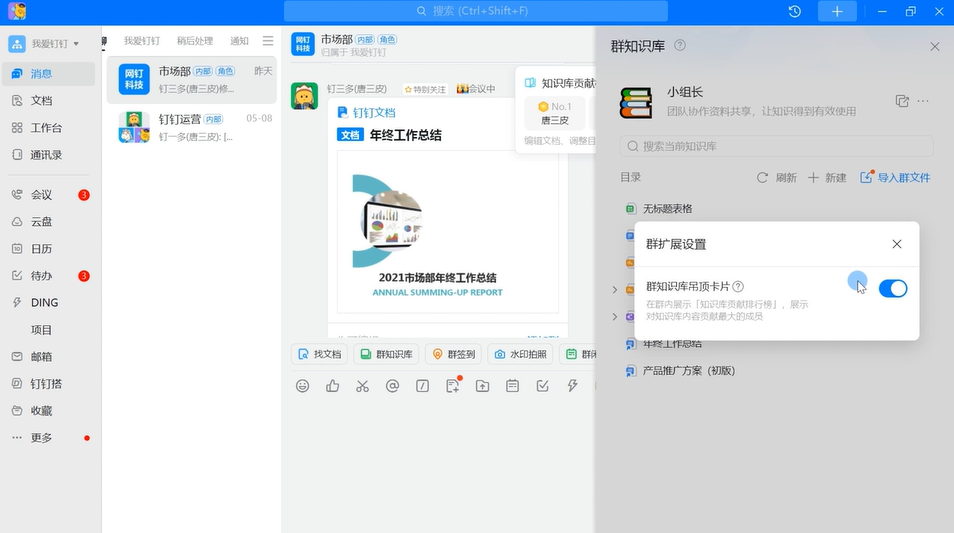Click the upload file icon in chat toolbar
This screenshot has height=533, width=954.
click(482, 386)
